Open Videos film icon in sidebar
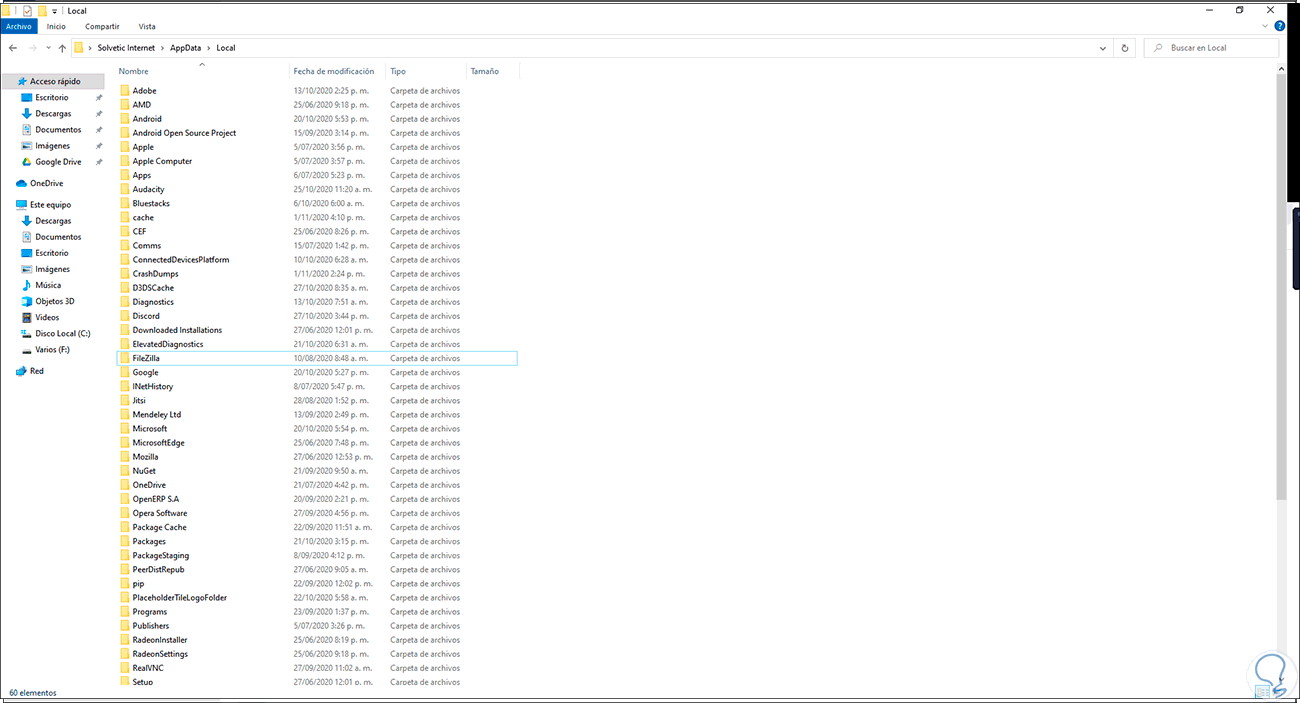 27,317
